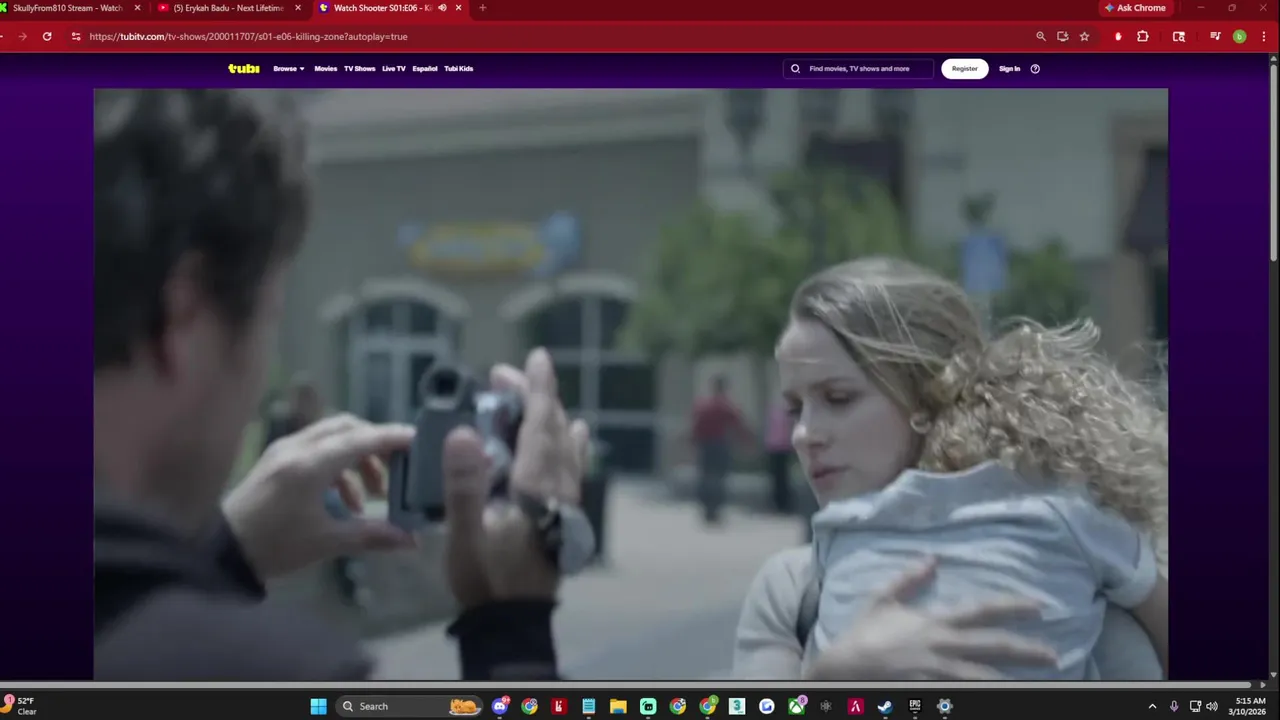1280x720 pixels.
Task: Click the Tubi search magnifier icon
Action: pyautogui.click(x=796, y=69)
